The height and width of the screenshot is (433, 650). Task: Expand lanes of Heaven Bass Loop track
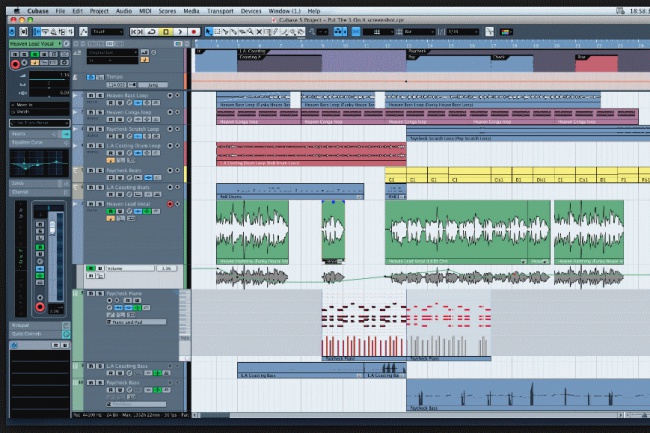click(x=76, y=95)
